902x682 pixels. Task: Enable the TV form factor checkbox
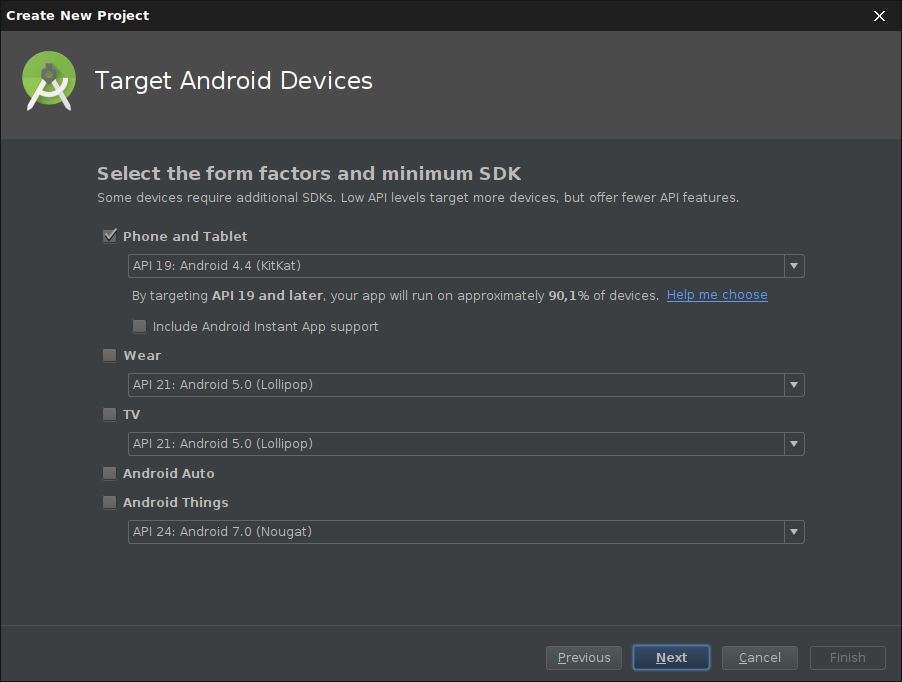(x=110, y=415)
